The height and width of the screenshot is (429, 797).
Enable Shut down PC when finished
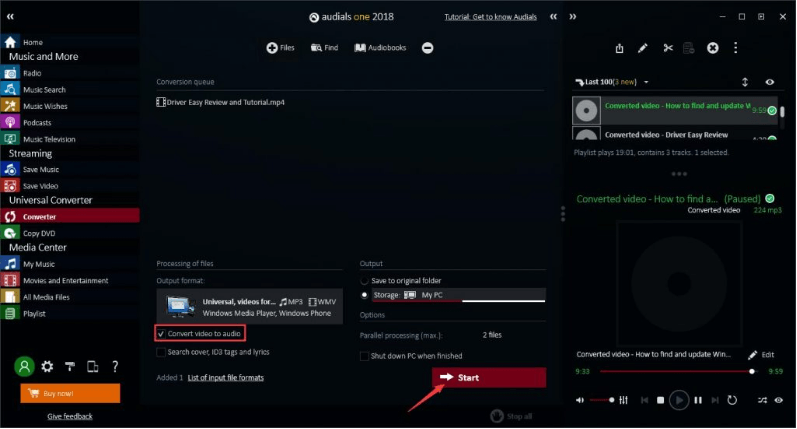[x=364, y=356]
